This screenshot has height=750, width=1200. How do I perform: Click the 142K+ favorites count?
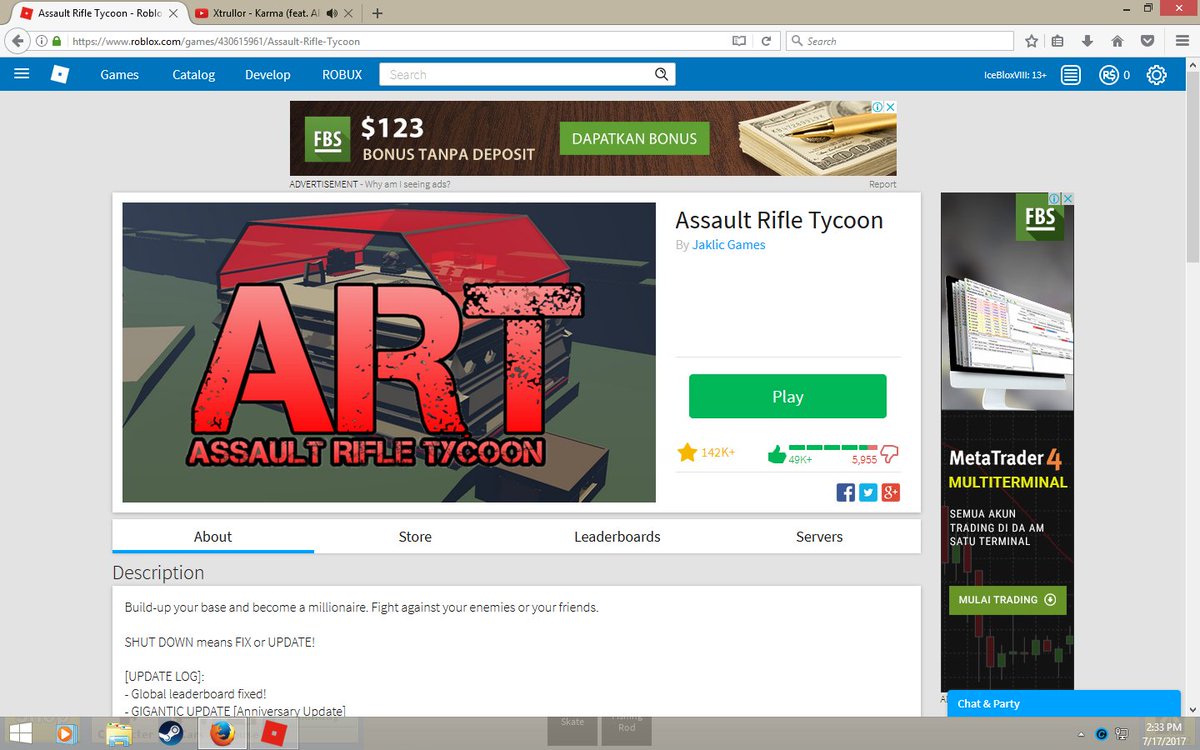tap(718, 453)
